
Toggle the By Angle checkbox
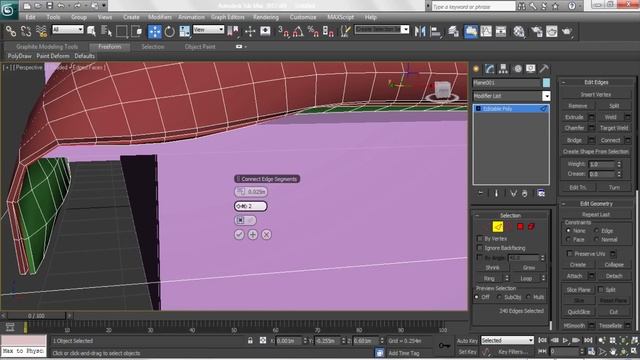click(480, 258)
